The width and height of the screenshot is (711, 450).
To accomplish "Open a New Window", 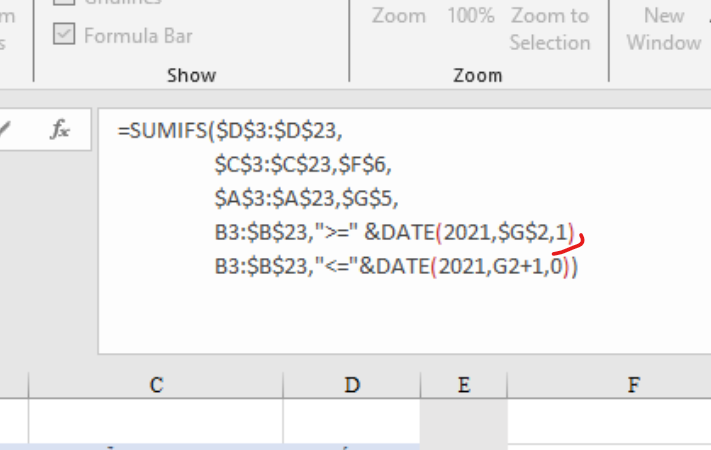I will [664, 29].
